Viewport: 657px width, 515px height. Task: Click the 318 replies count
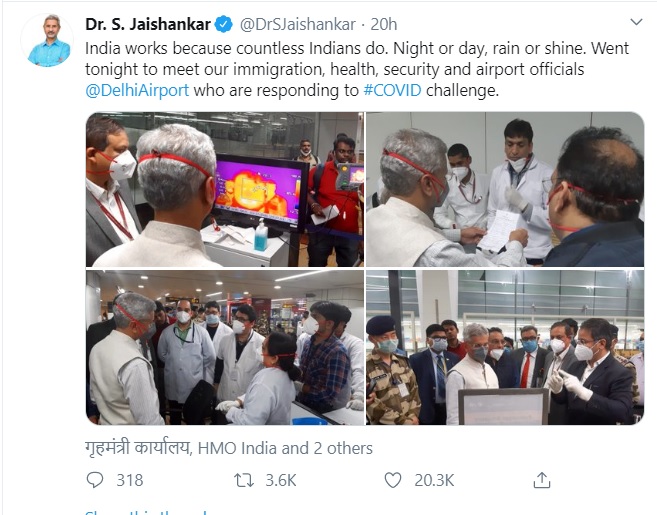(130, 480)
